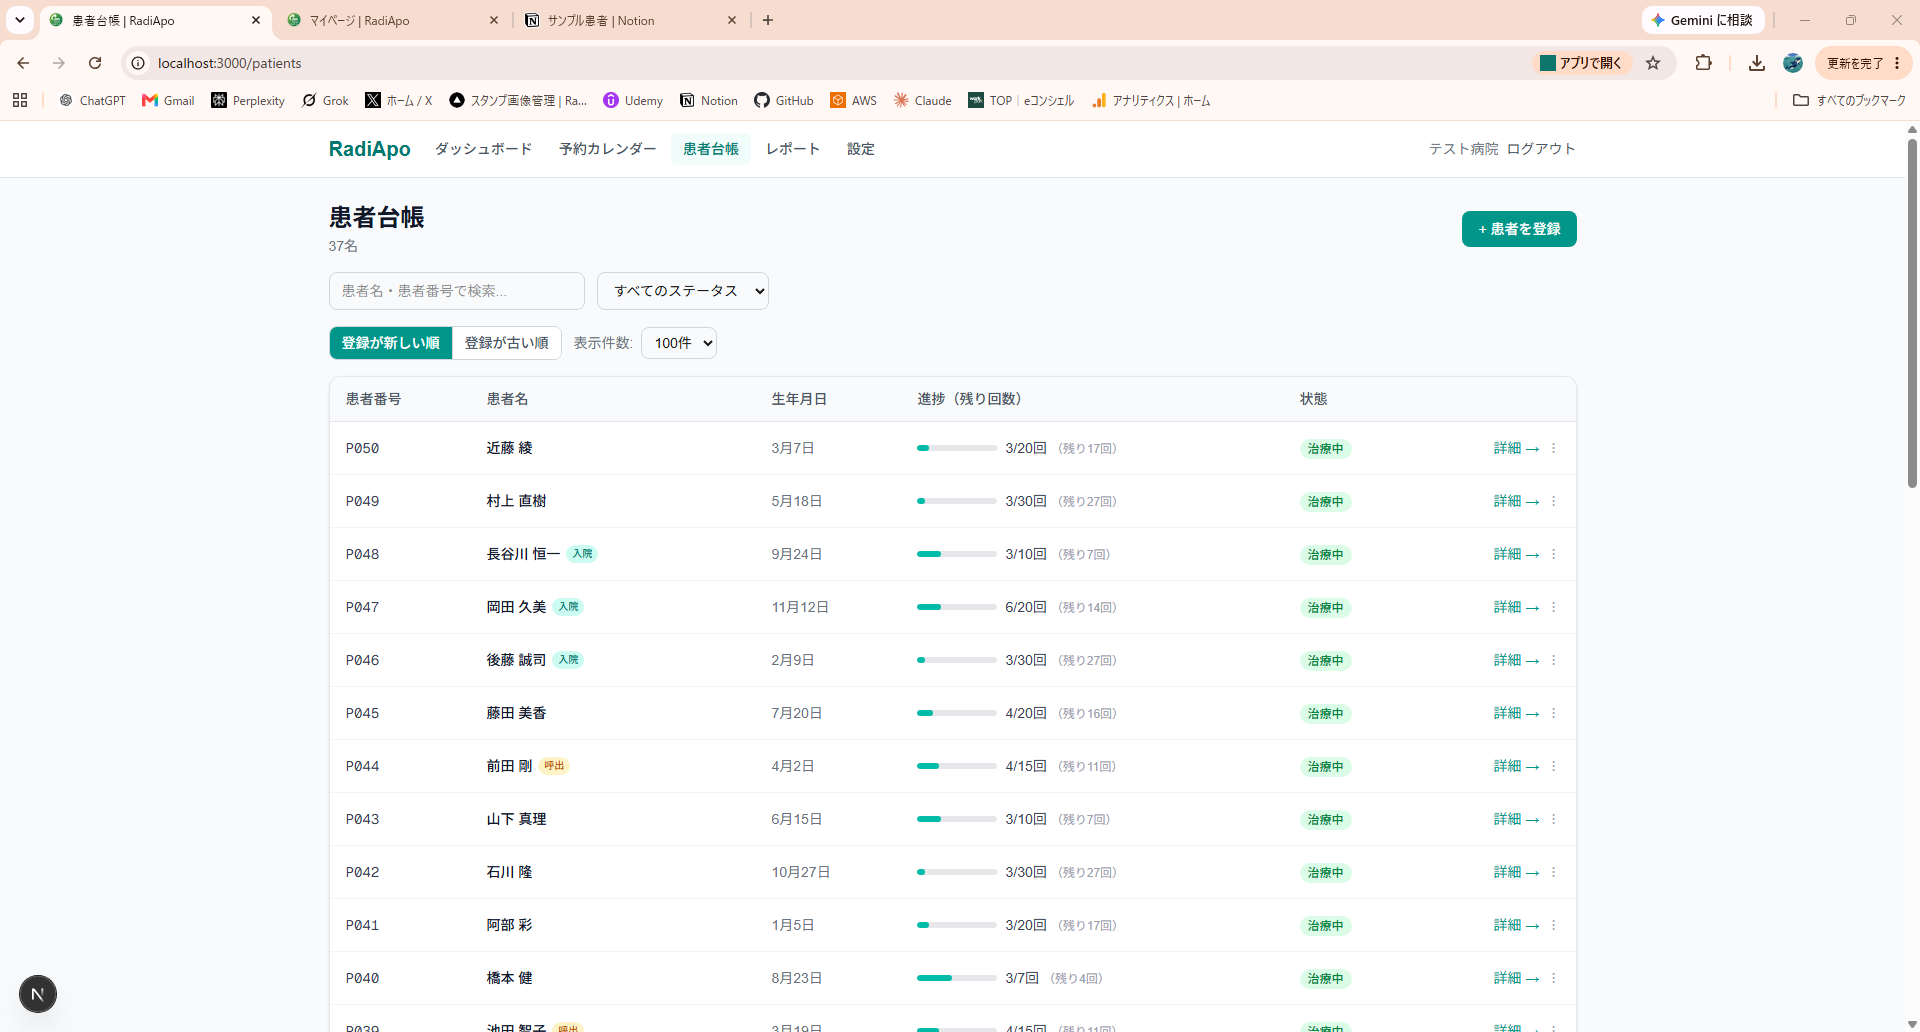This screenshot has width=1920, height=1032.
Task: Open the browser extensions icon
Action: click(1704, 63)
